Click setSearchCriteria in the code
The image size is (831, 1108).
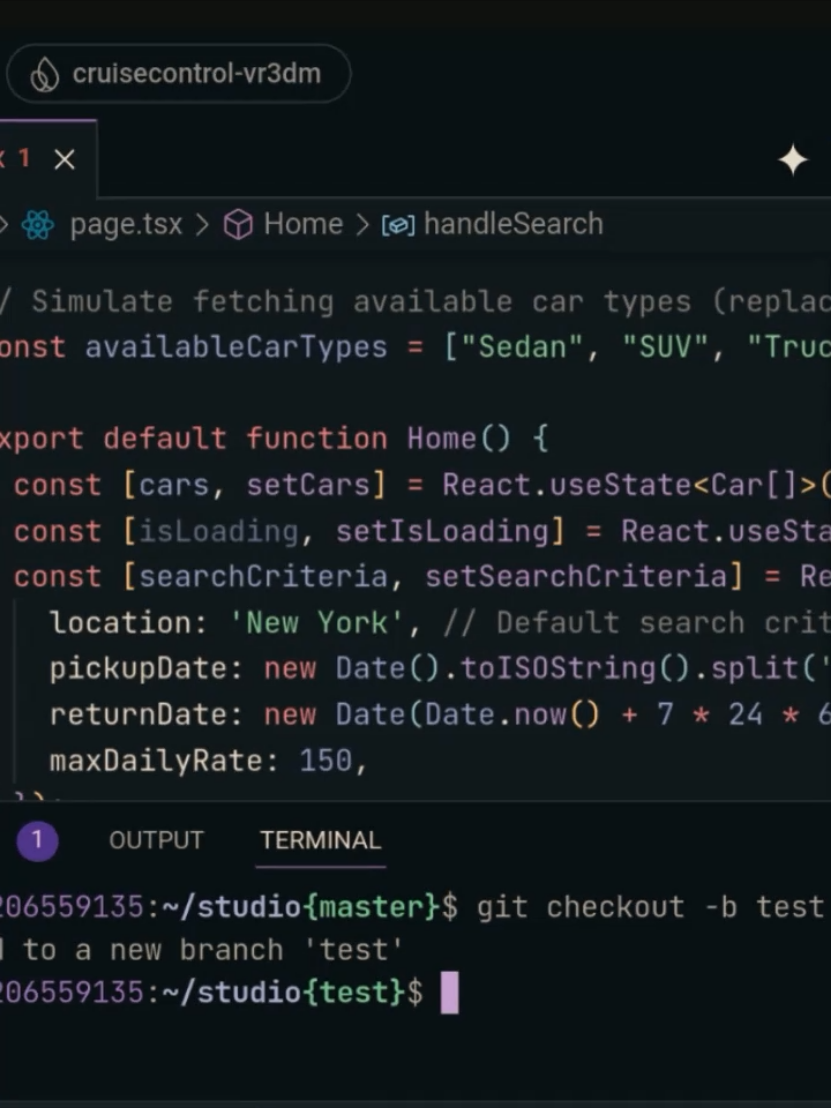[576, 577]
